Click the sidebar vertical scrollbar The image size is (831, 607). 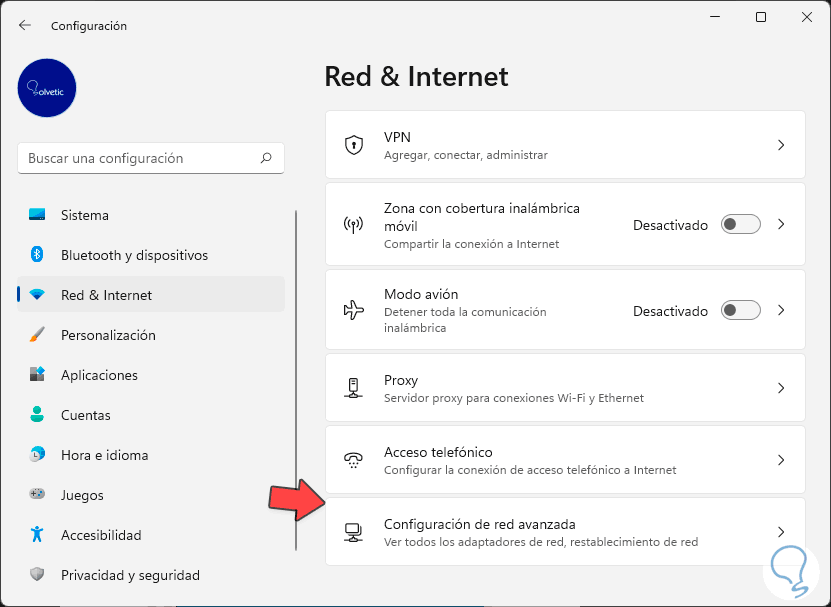(x=296, y=380)
